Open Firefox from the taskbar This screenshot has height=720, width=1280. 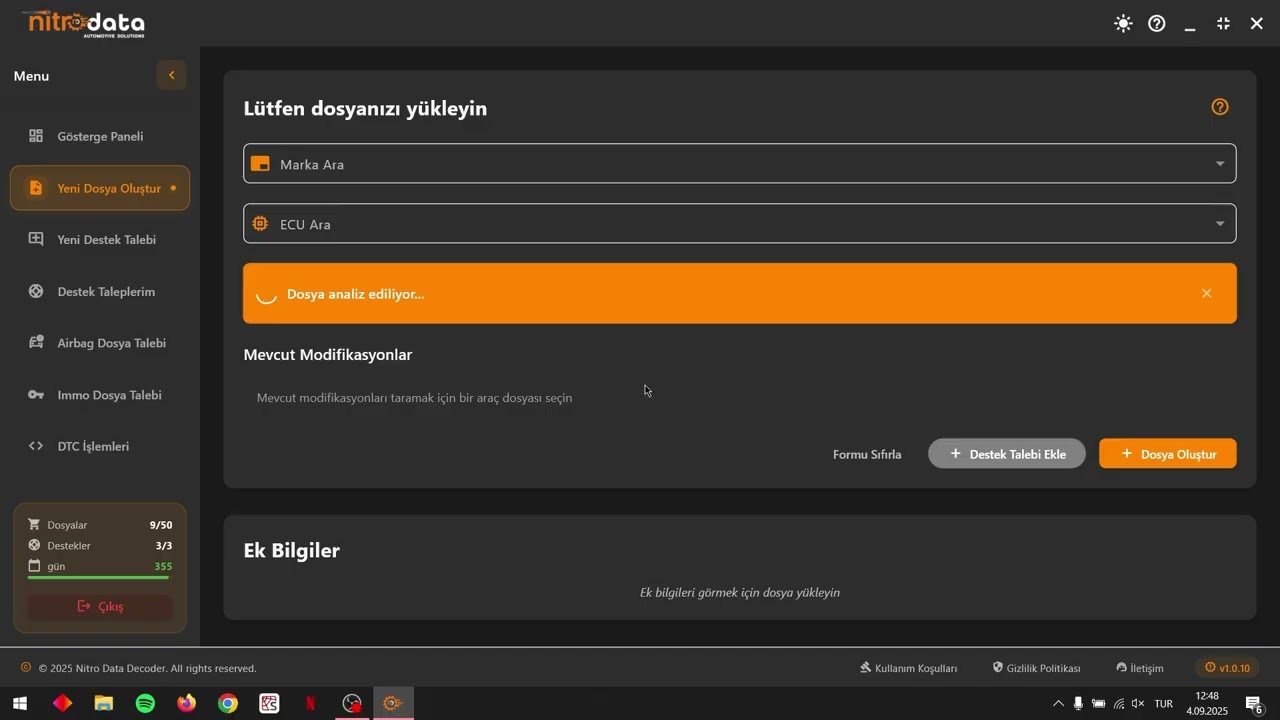(x=186, y=703)
